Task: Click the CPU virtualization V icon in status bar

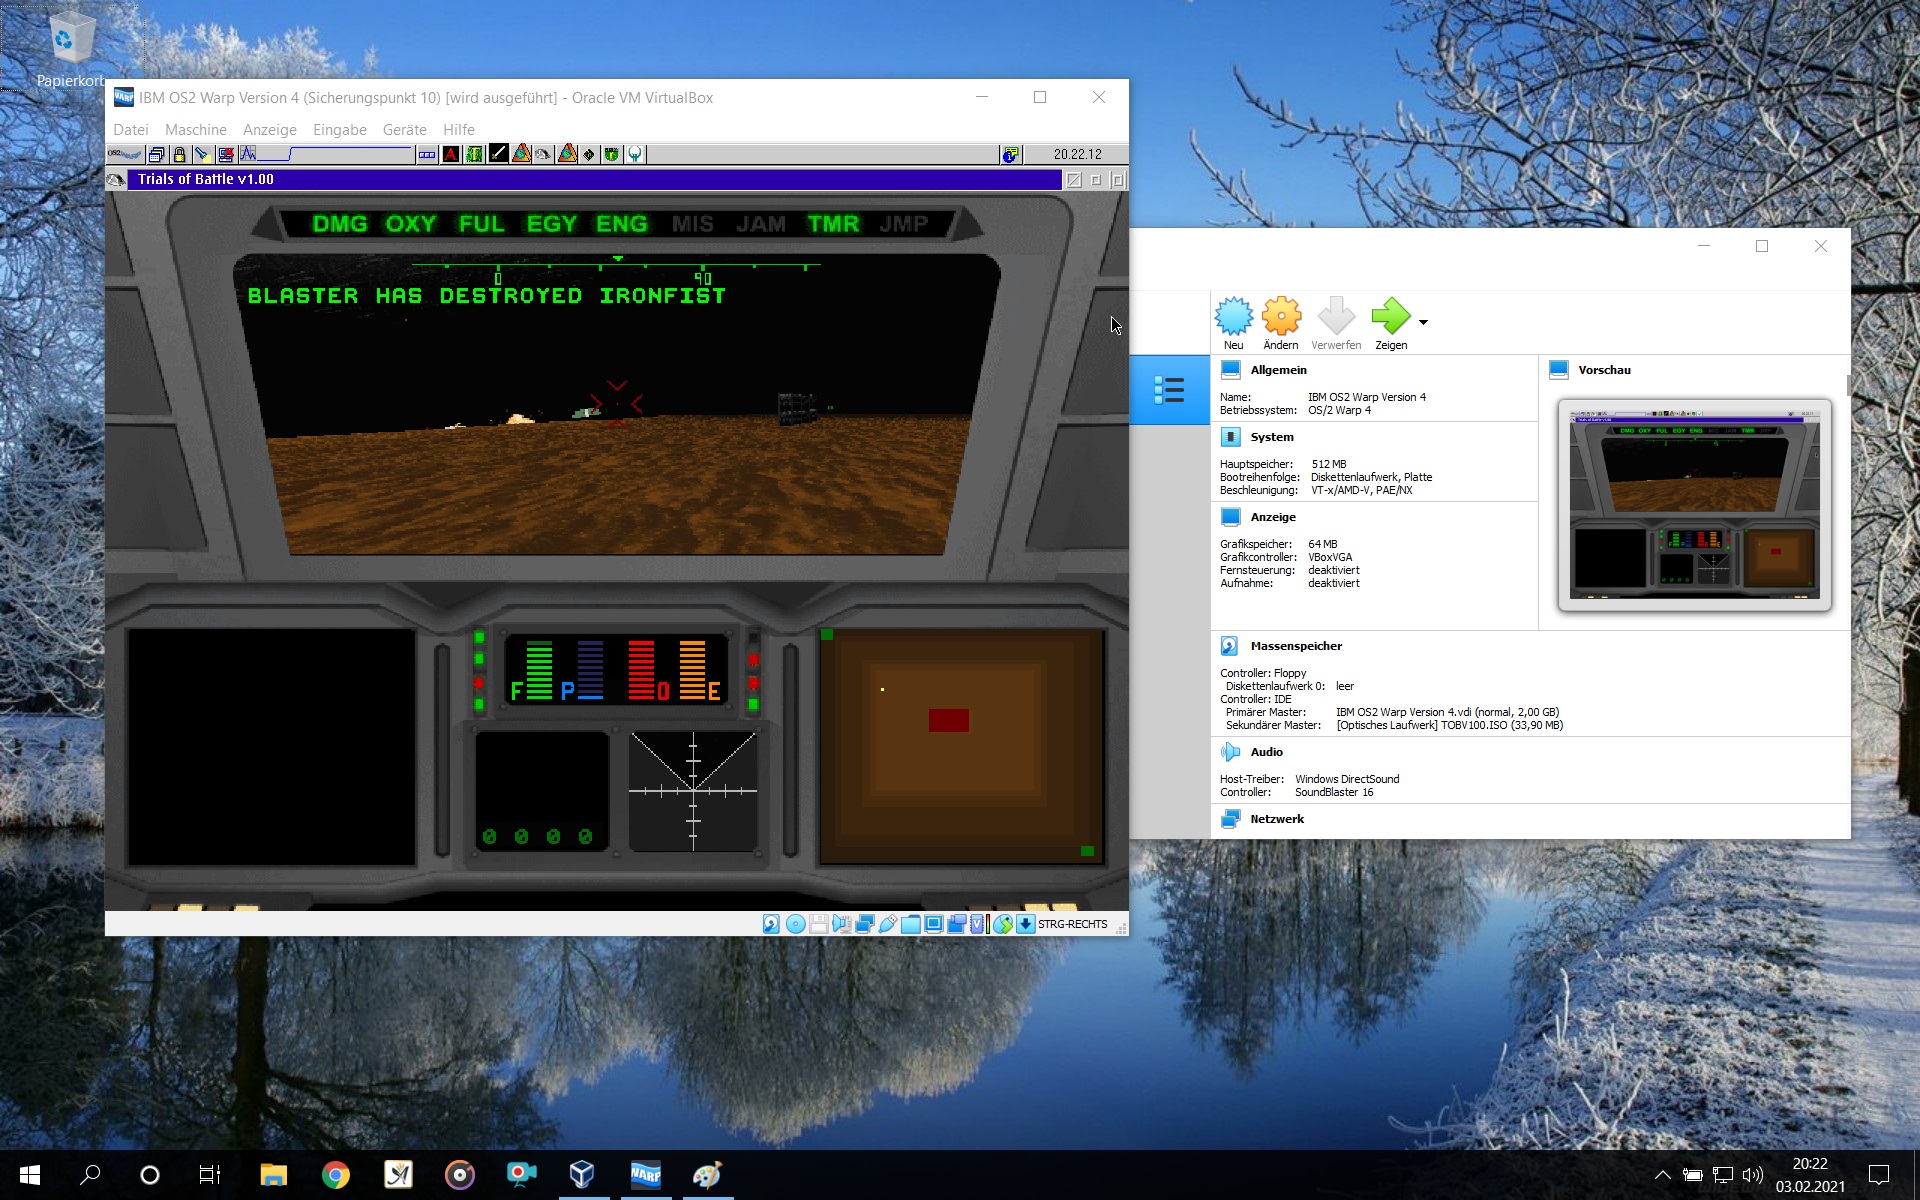Action: point(977,924)
